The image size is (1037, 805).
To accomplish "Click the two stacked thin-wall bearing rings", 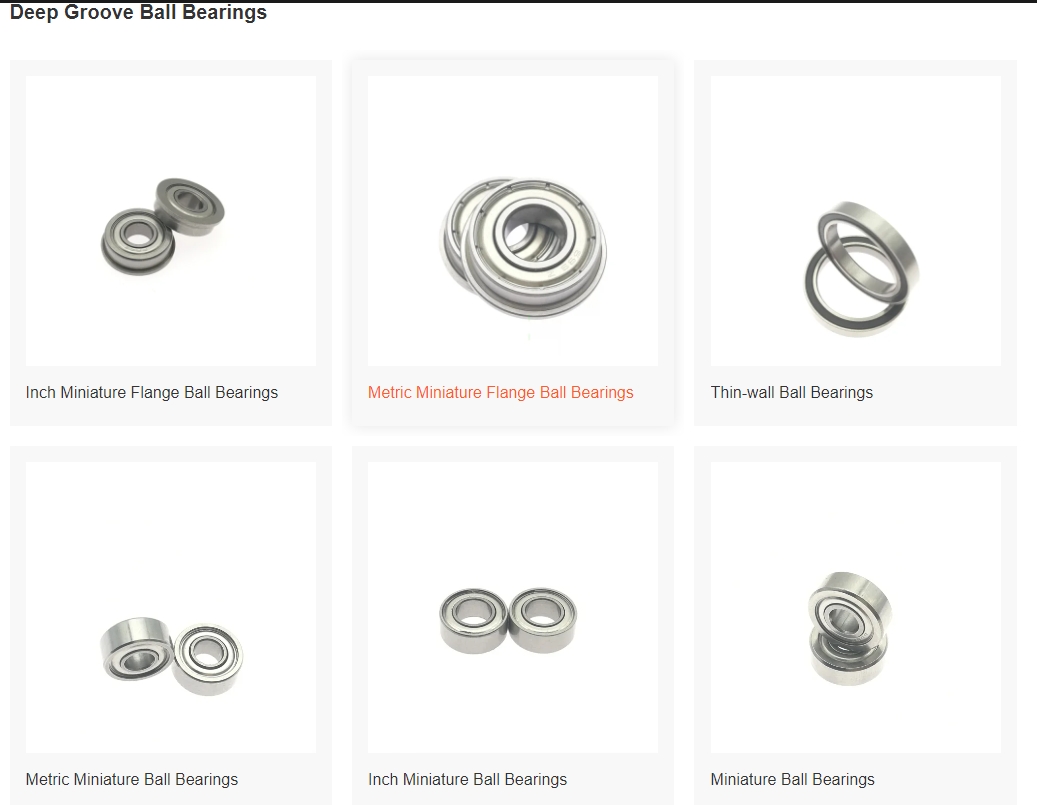I will pos(861,269).
